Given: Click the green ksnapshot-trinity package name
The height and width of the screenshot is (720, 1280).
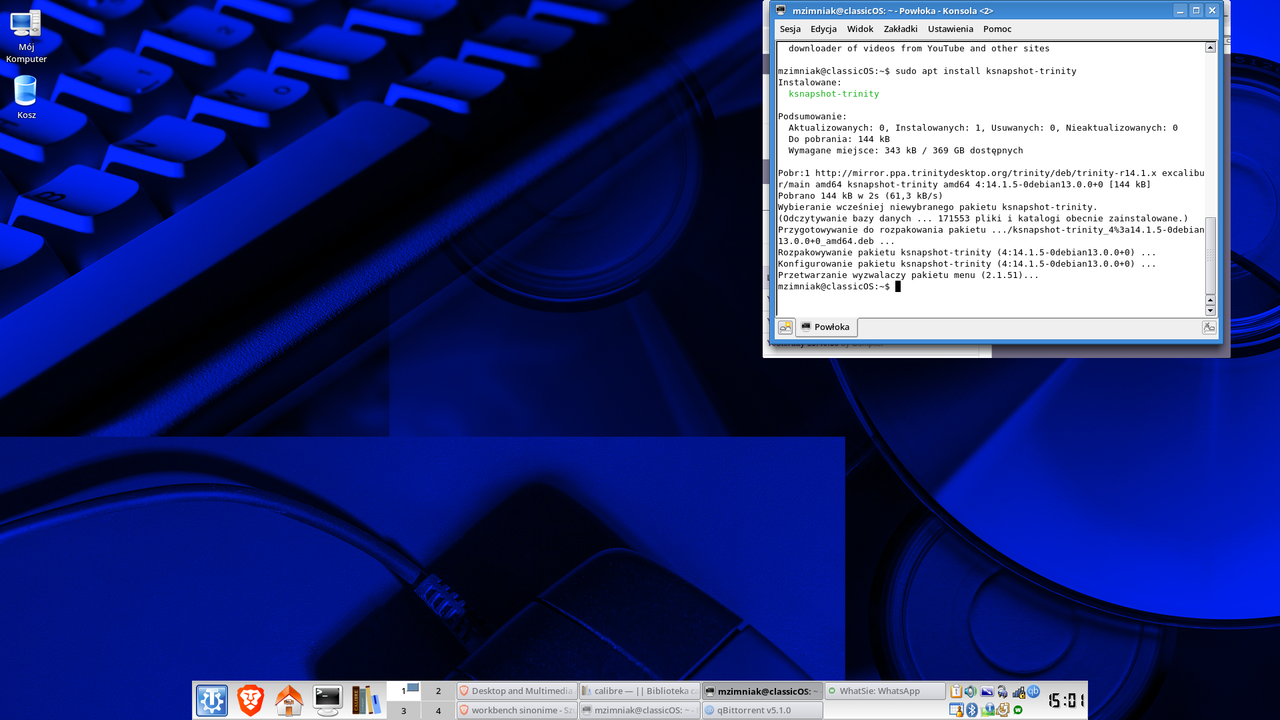Looking at the screenshot, I should (x=834, y=94).
